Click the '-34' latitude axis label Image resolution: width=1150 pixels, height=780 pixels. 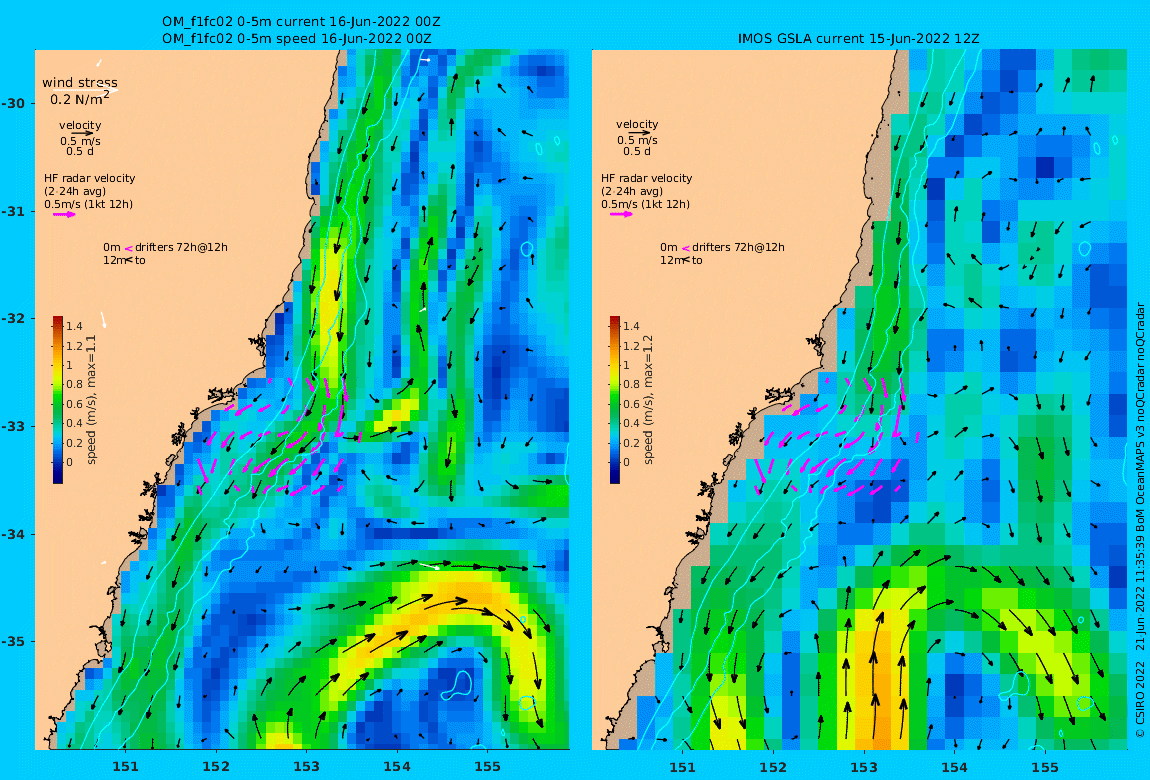13,534
